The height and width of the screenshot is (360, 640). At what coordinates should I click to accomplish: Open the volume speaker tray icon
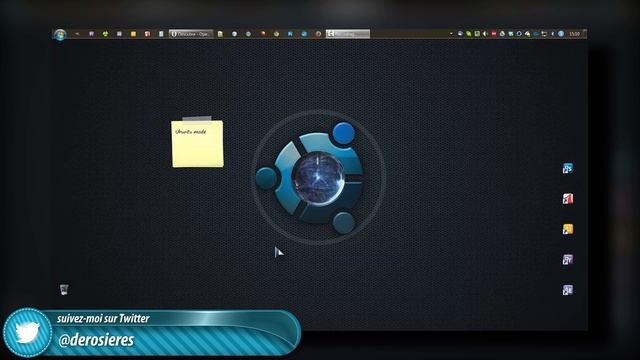pyautogui.click(x=485, y=33)
